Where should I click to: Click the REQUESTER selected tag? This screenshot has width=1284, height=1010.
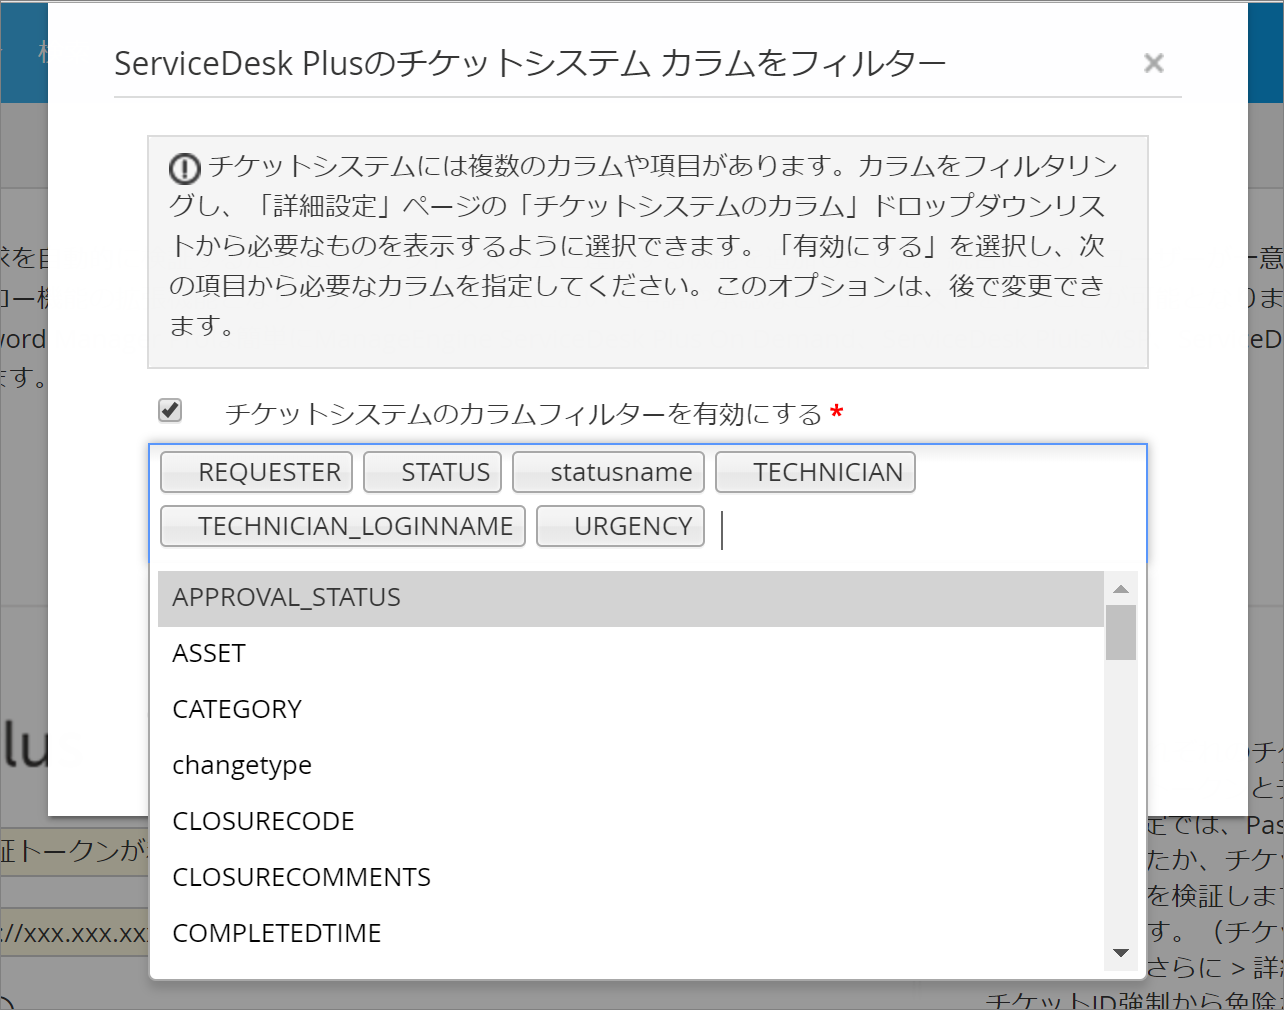[x=257, y=473]
